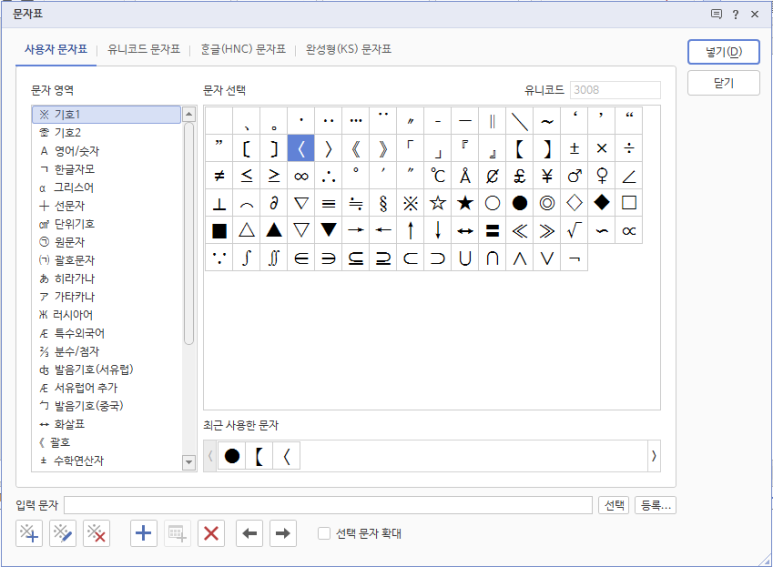This screenshot has width=773, height=567.
Task: Click recent black circle ● character
Action: (x=232, y=456)
